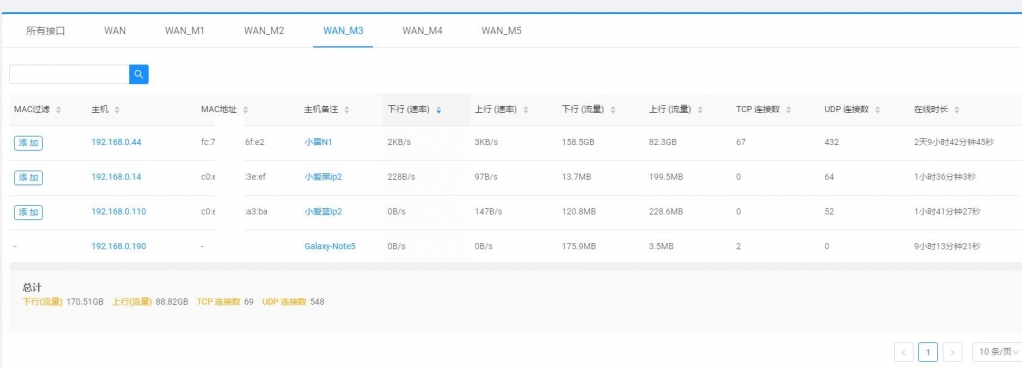Click 添加 button for 192.168.0.44
The width and height of the screenshot is (1022, 368).
28,143
